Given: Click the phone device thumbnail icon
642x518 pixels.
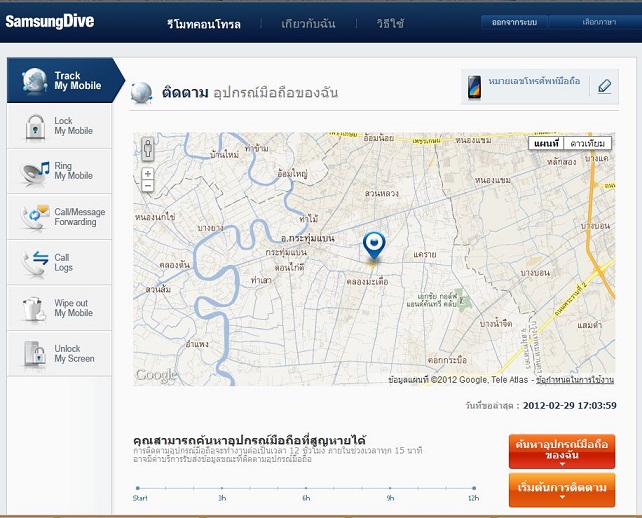Looking at the screenshot, I should point(474,87).
